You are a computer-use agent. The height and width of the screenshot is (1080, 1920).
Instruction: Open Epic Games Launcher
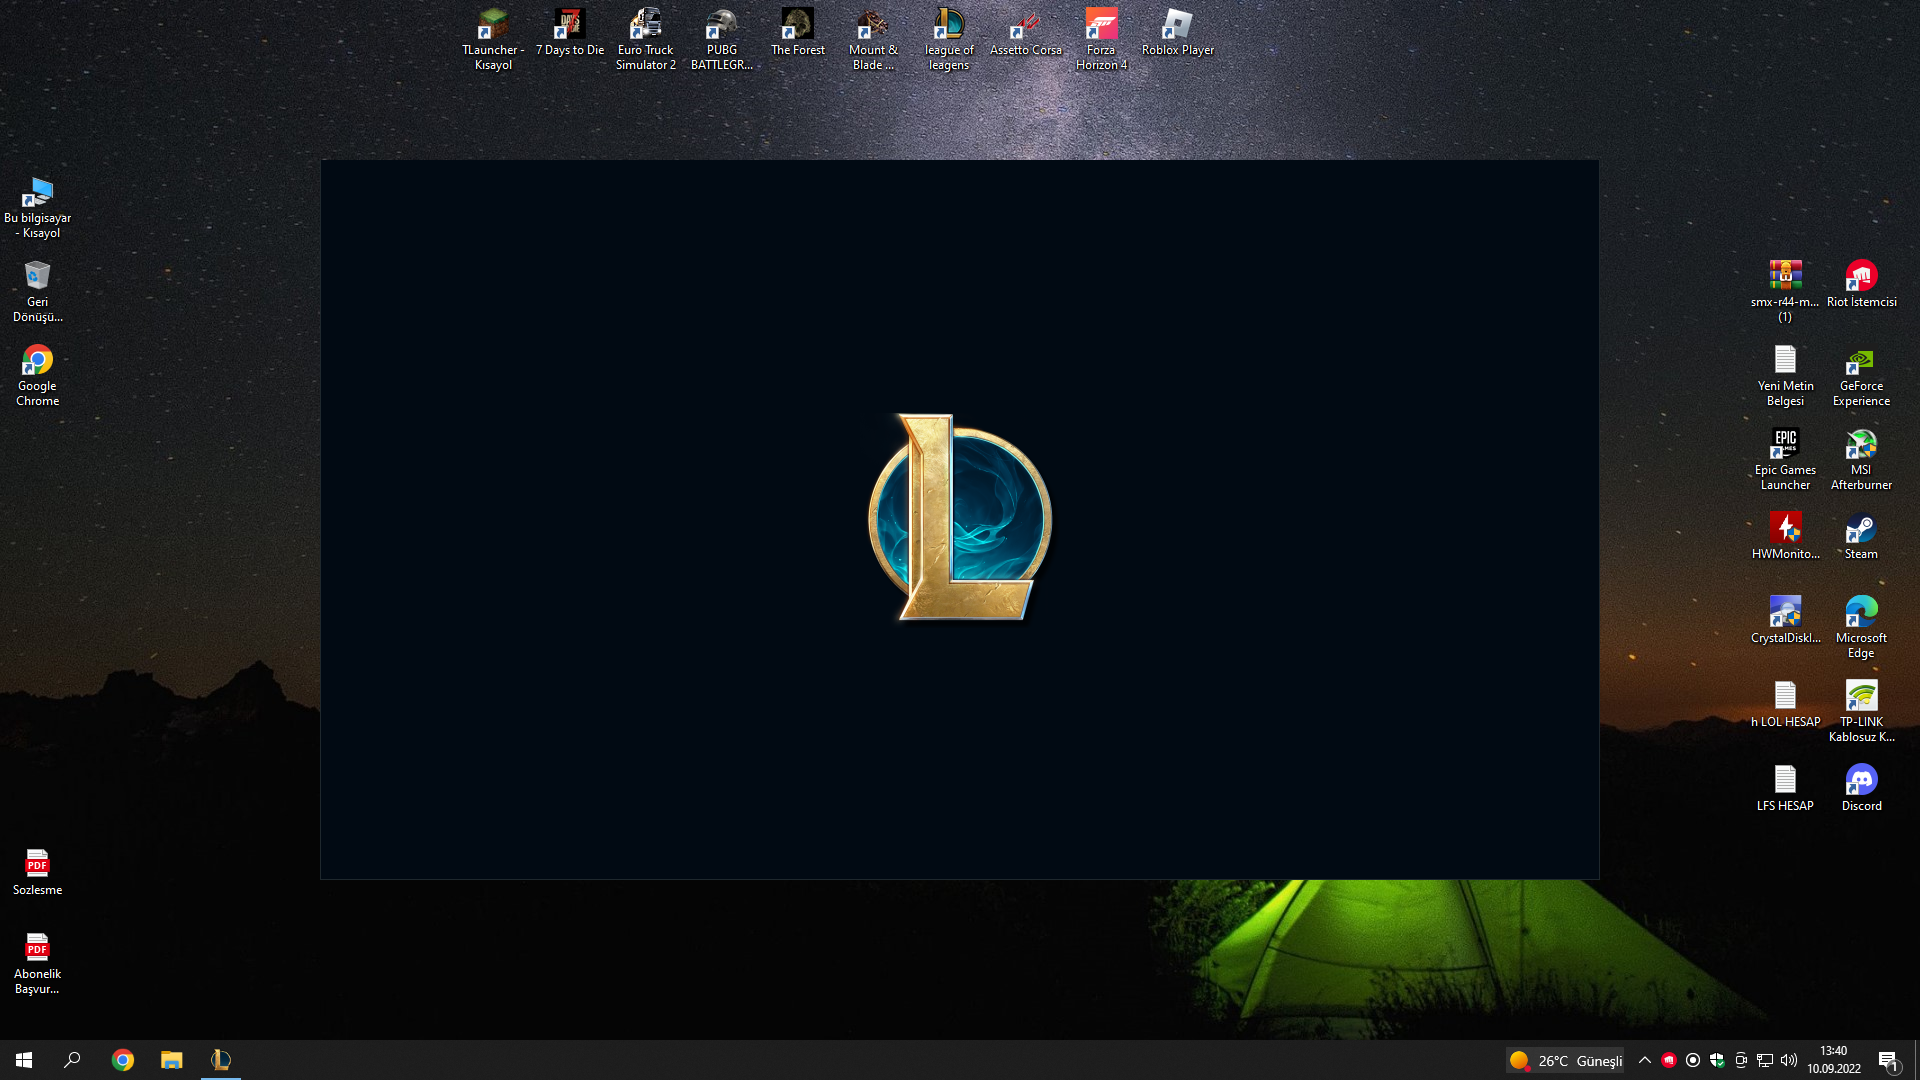(x=1786, y=443)
